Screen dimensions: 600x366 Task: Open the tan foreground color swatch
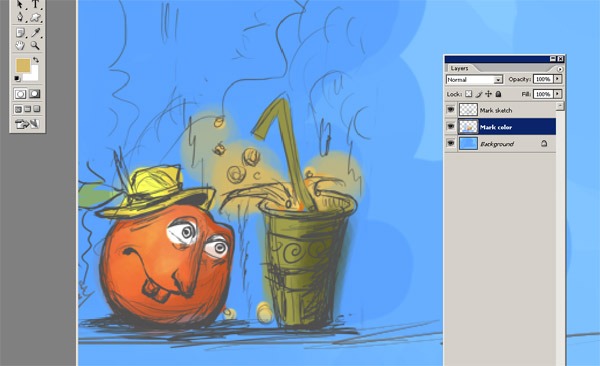click(x=23, y=65)
